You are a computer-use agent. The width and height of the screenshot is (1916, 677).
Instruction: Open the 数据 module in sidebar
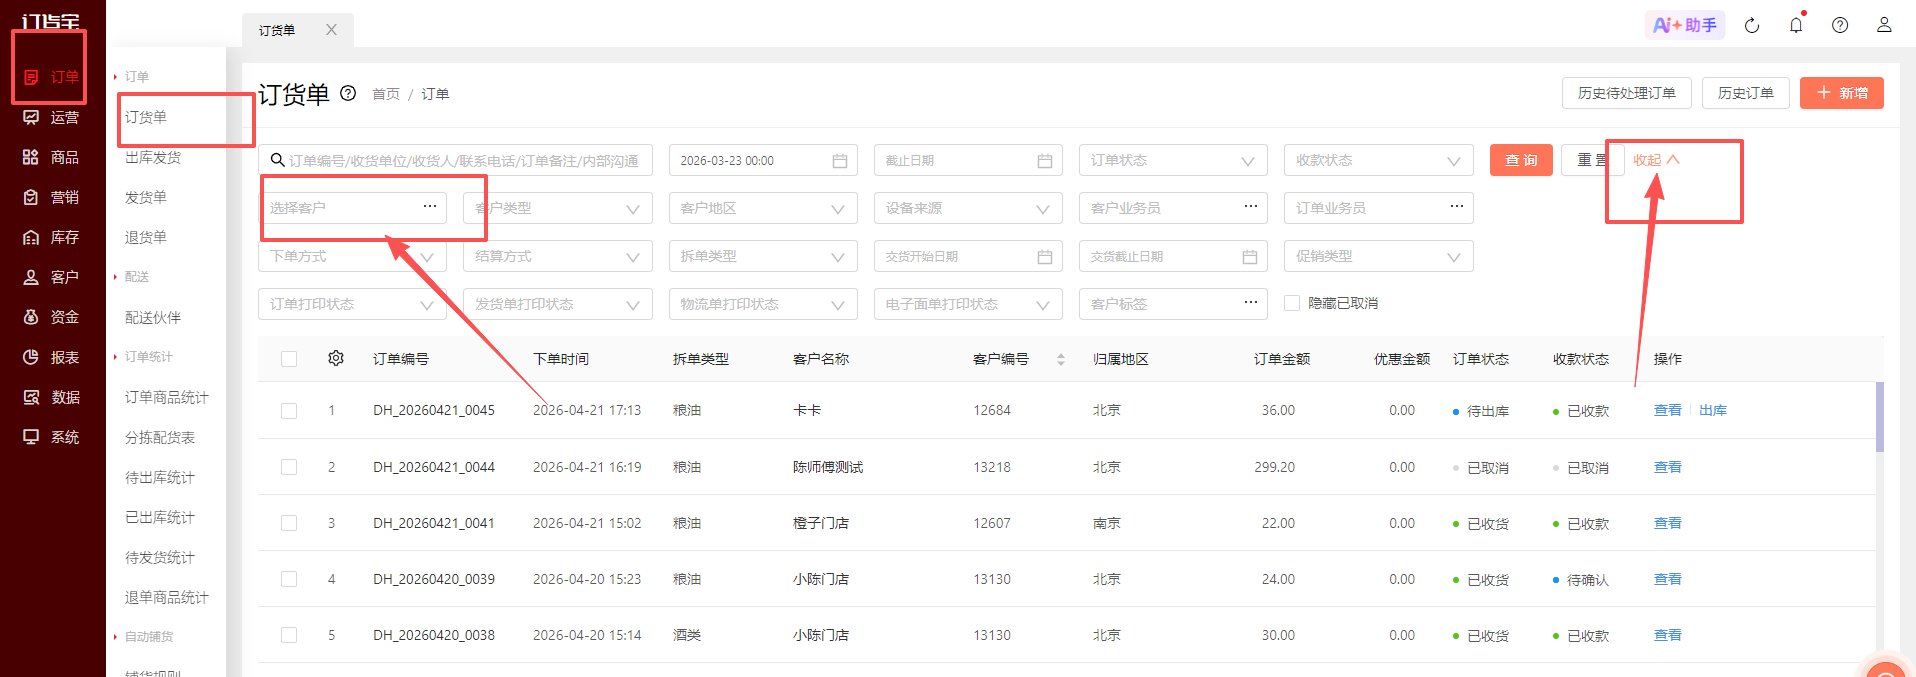[x=52, y=397]
